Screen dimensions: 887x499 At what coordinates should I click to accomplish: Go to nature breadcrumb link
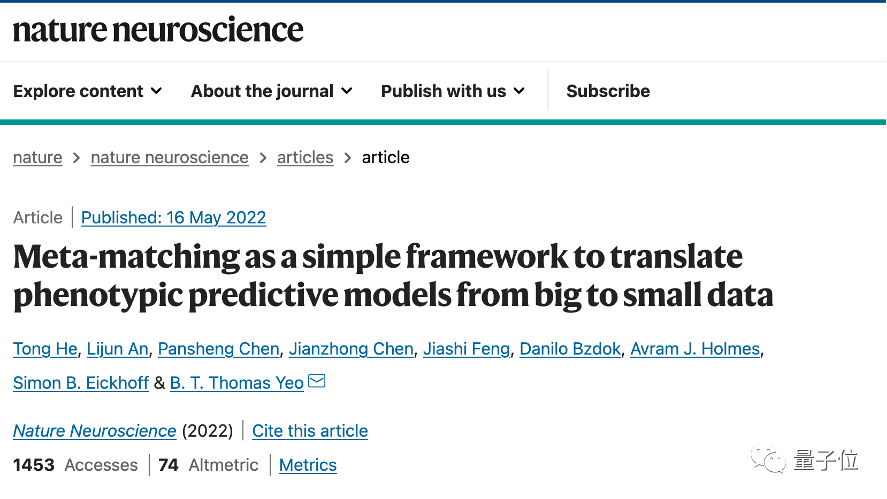37,157
